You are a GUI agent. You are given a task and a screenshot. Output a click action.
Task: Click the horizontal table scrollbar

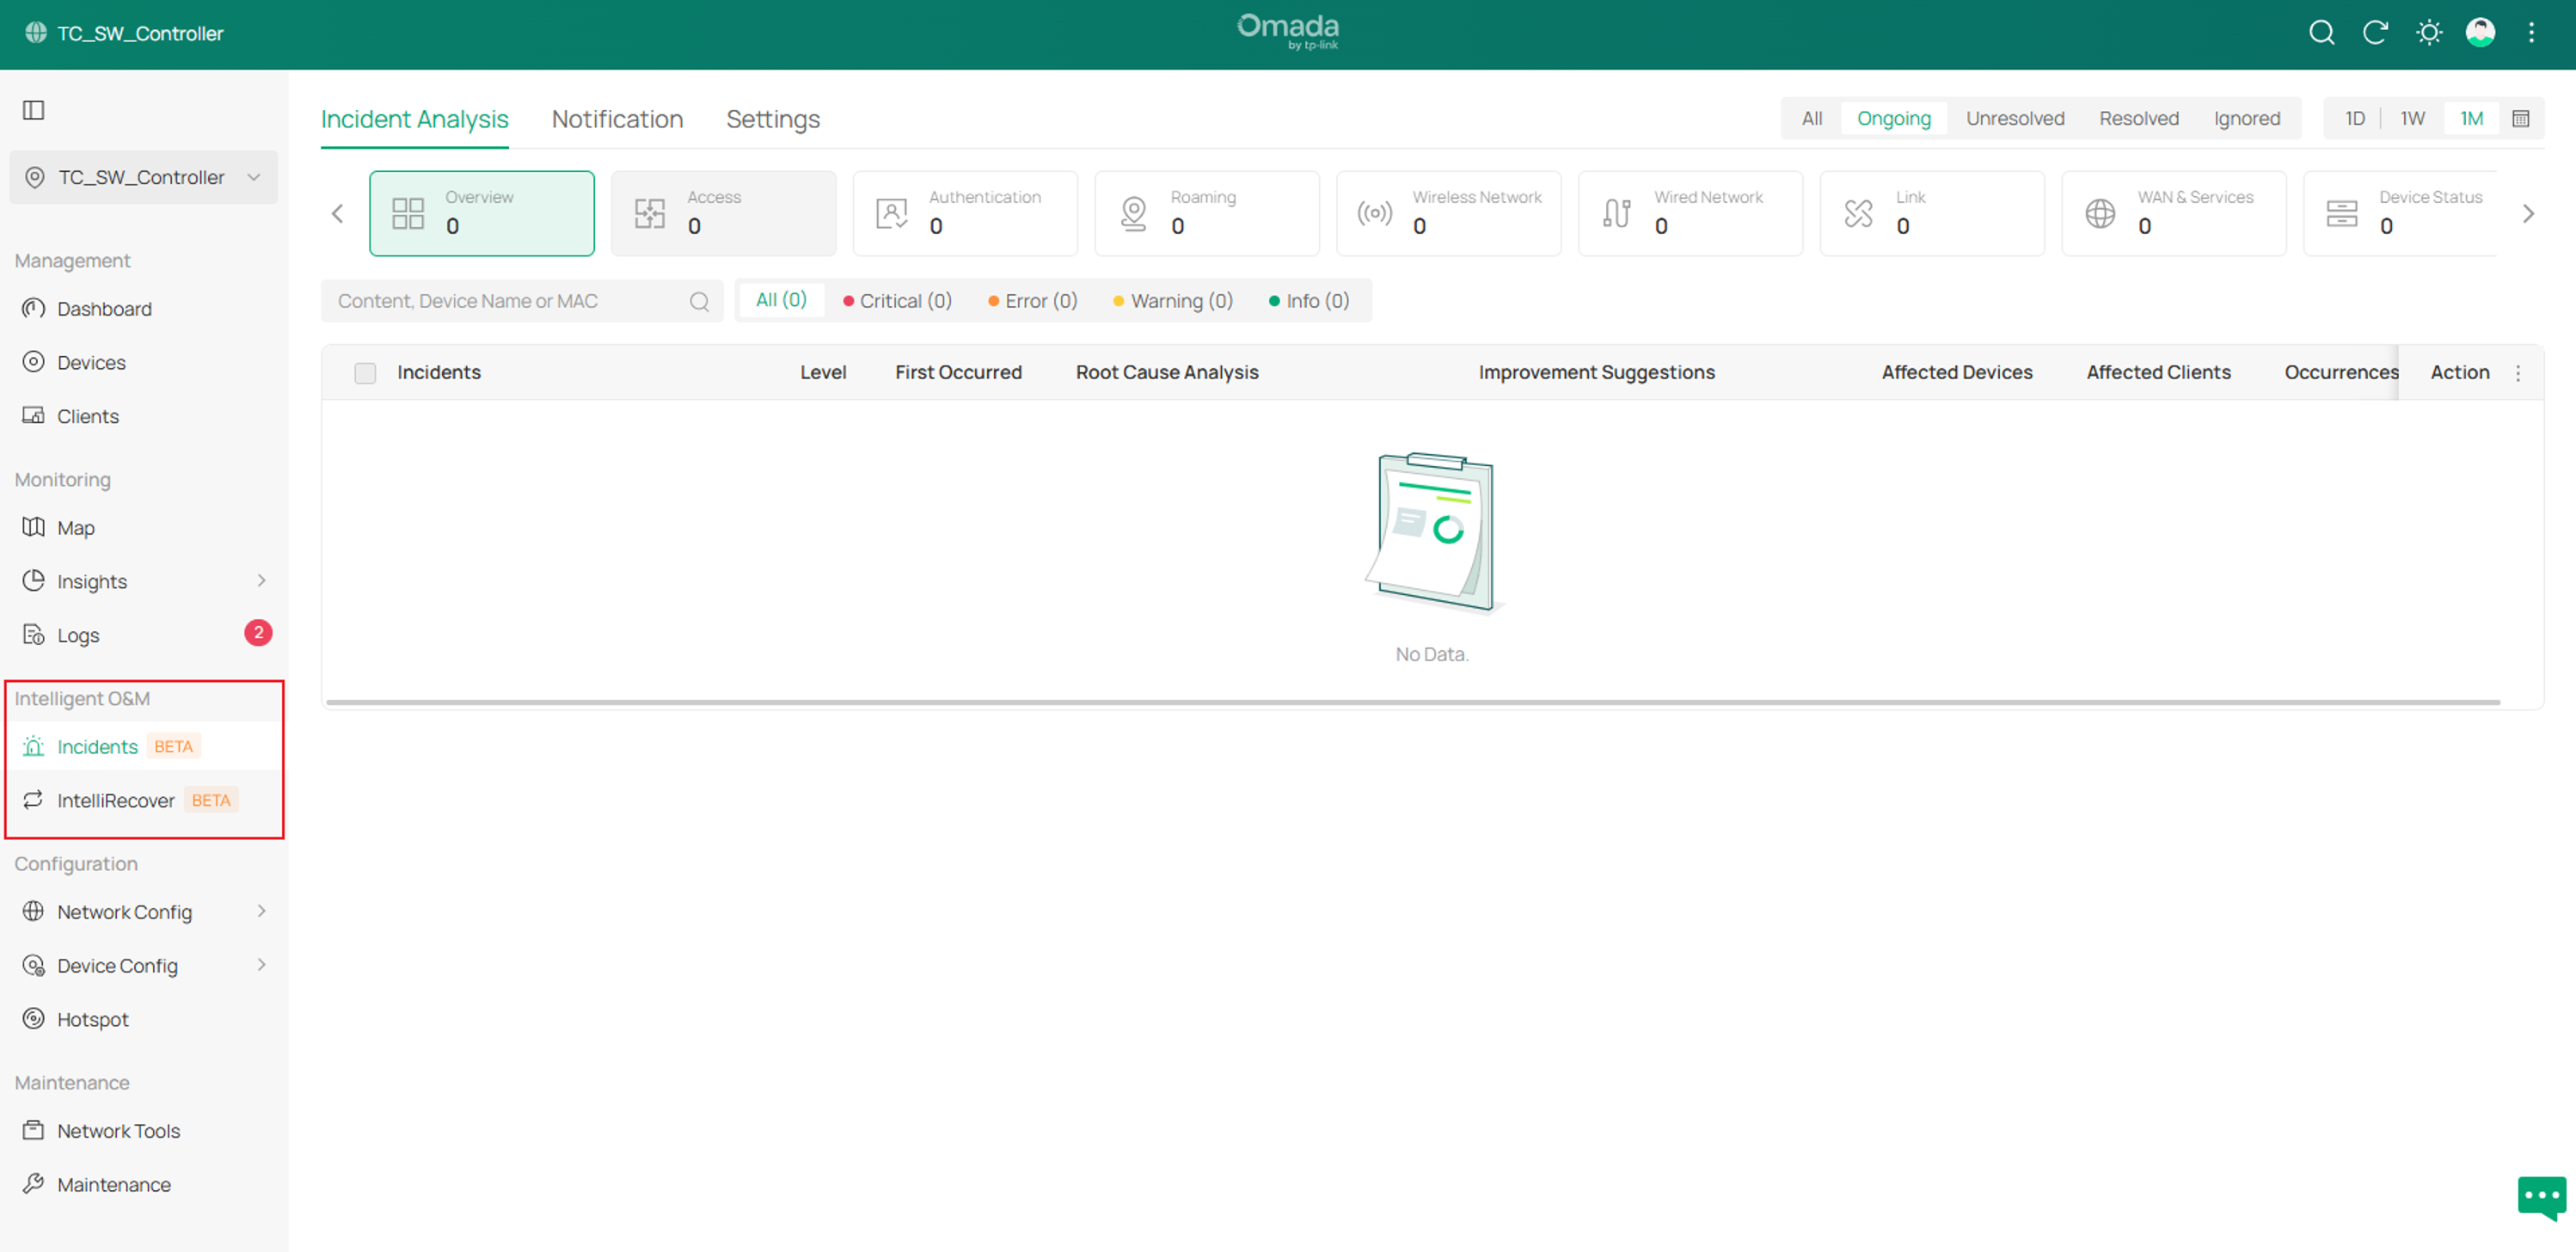[x=1413, y=703]
